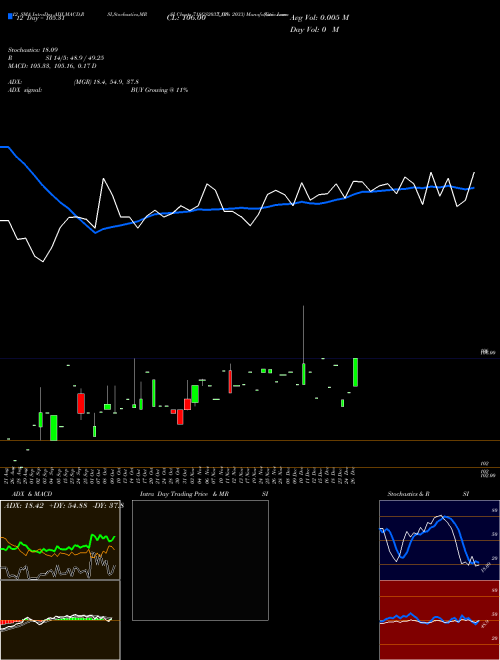
Task: Click the 'Stochastics: 18.09' reading
Action: 33,50
